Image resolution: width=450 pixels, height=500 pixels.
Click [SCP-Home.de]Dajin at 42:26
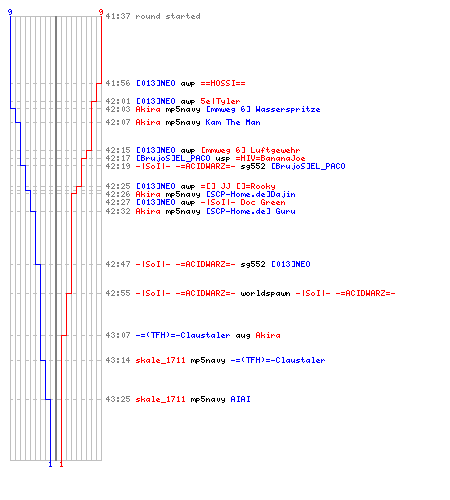coord(251,194)
